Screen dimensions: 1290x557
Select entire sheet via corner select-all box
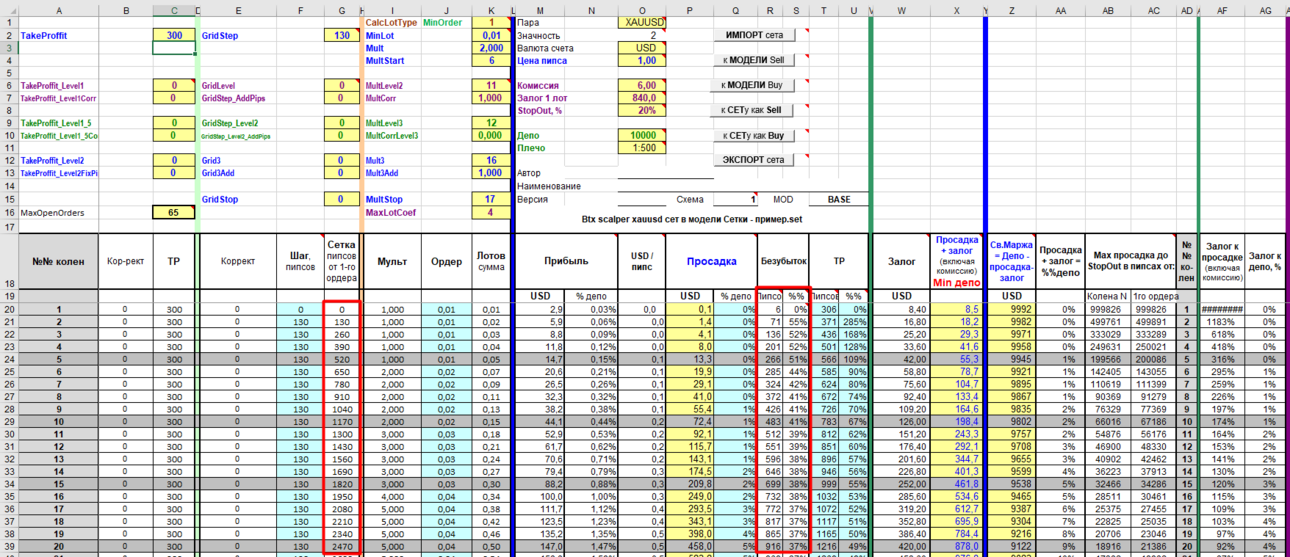(8, 9)
